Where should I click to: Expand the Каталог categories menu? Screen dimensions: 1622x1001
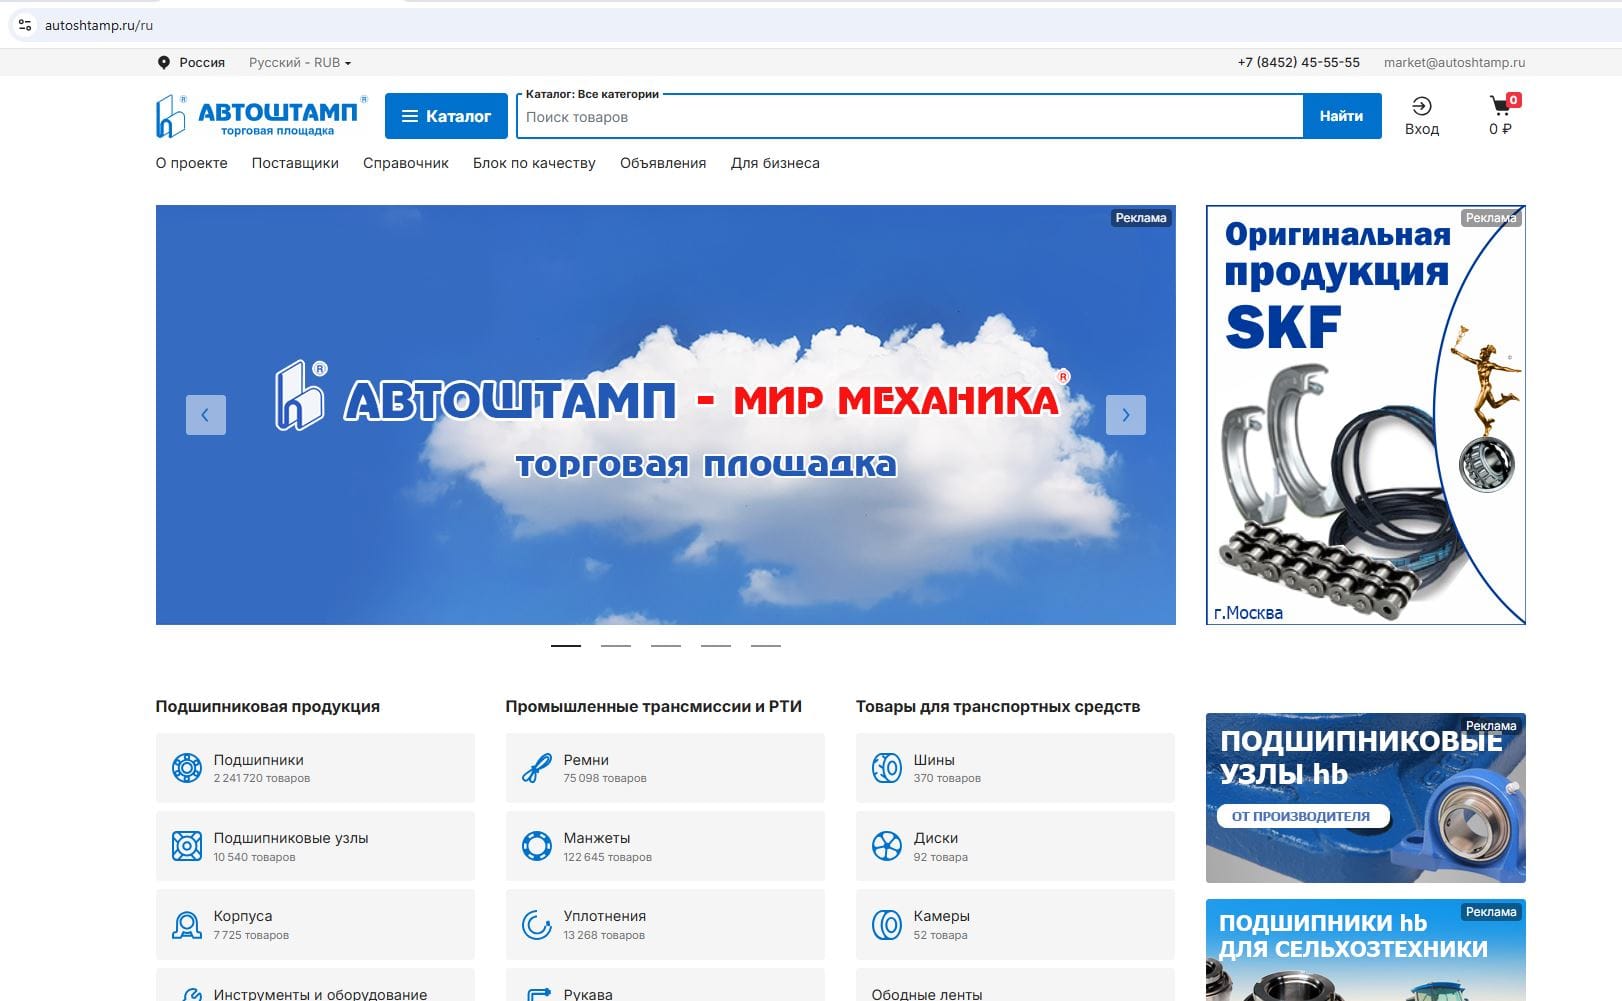[446, 116]
